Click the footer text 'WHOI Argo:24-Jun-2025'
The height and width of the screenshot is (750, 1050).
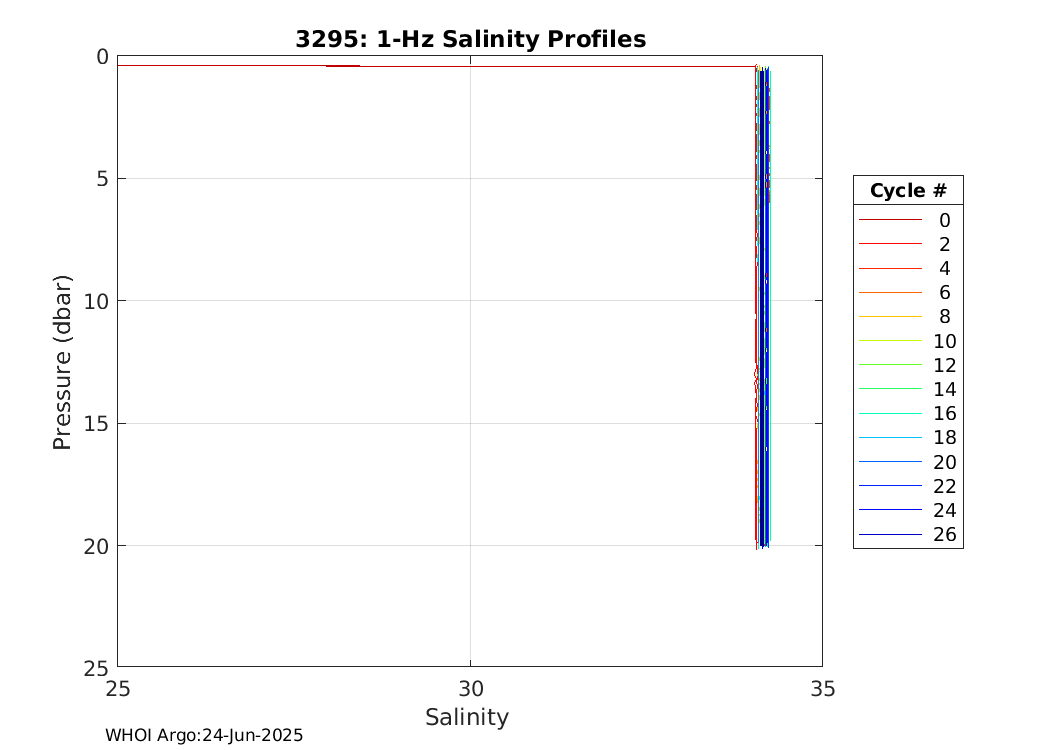204,735
